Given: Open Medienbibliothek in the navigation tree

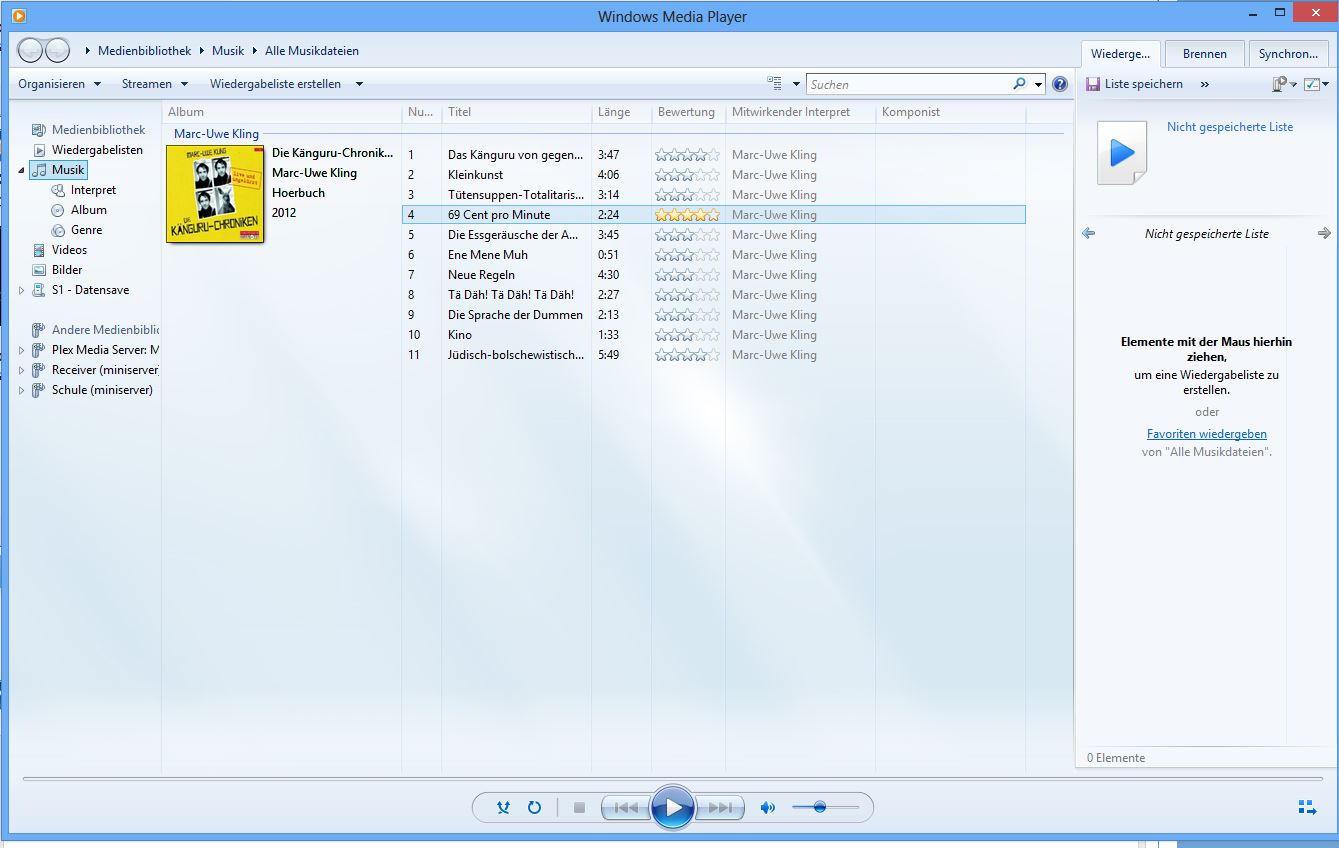Looking at the screenshot, I should tap(98, 130).
